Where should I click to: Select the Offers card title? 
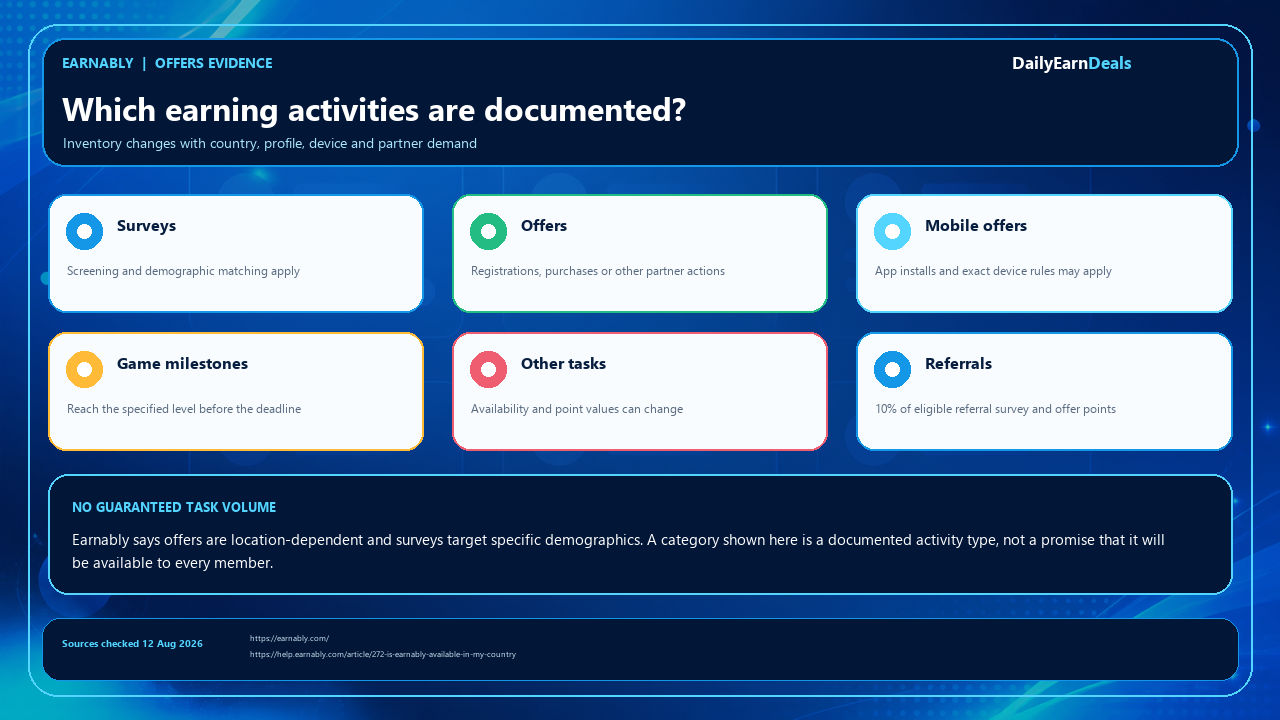pyautogui.click(x=544, y=226)
